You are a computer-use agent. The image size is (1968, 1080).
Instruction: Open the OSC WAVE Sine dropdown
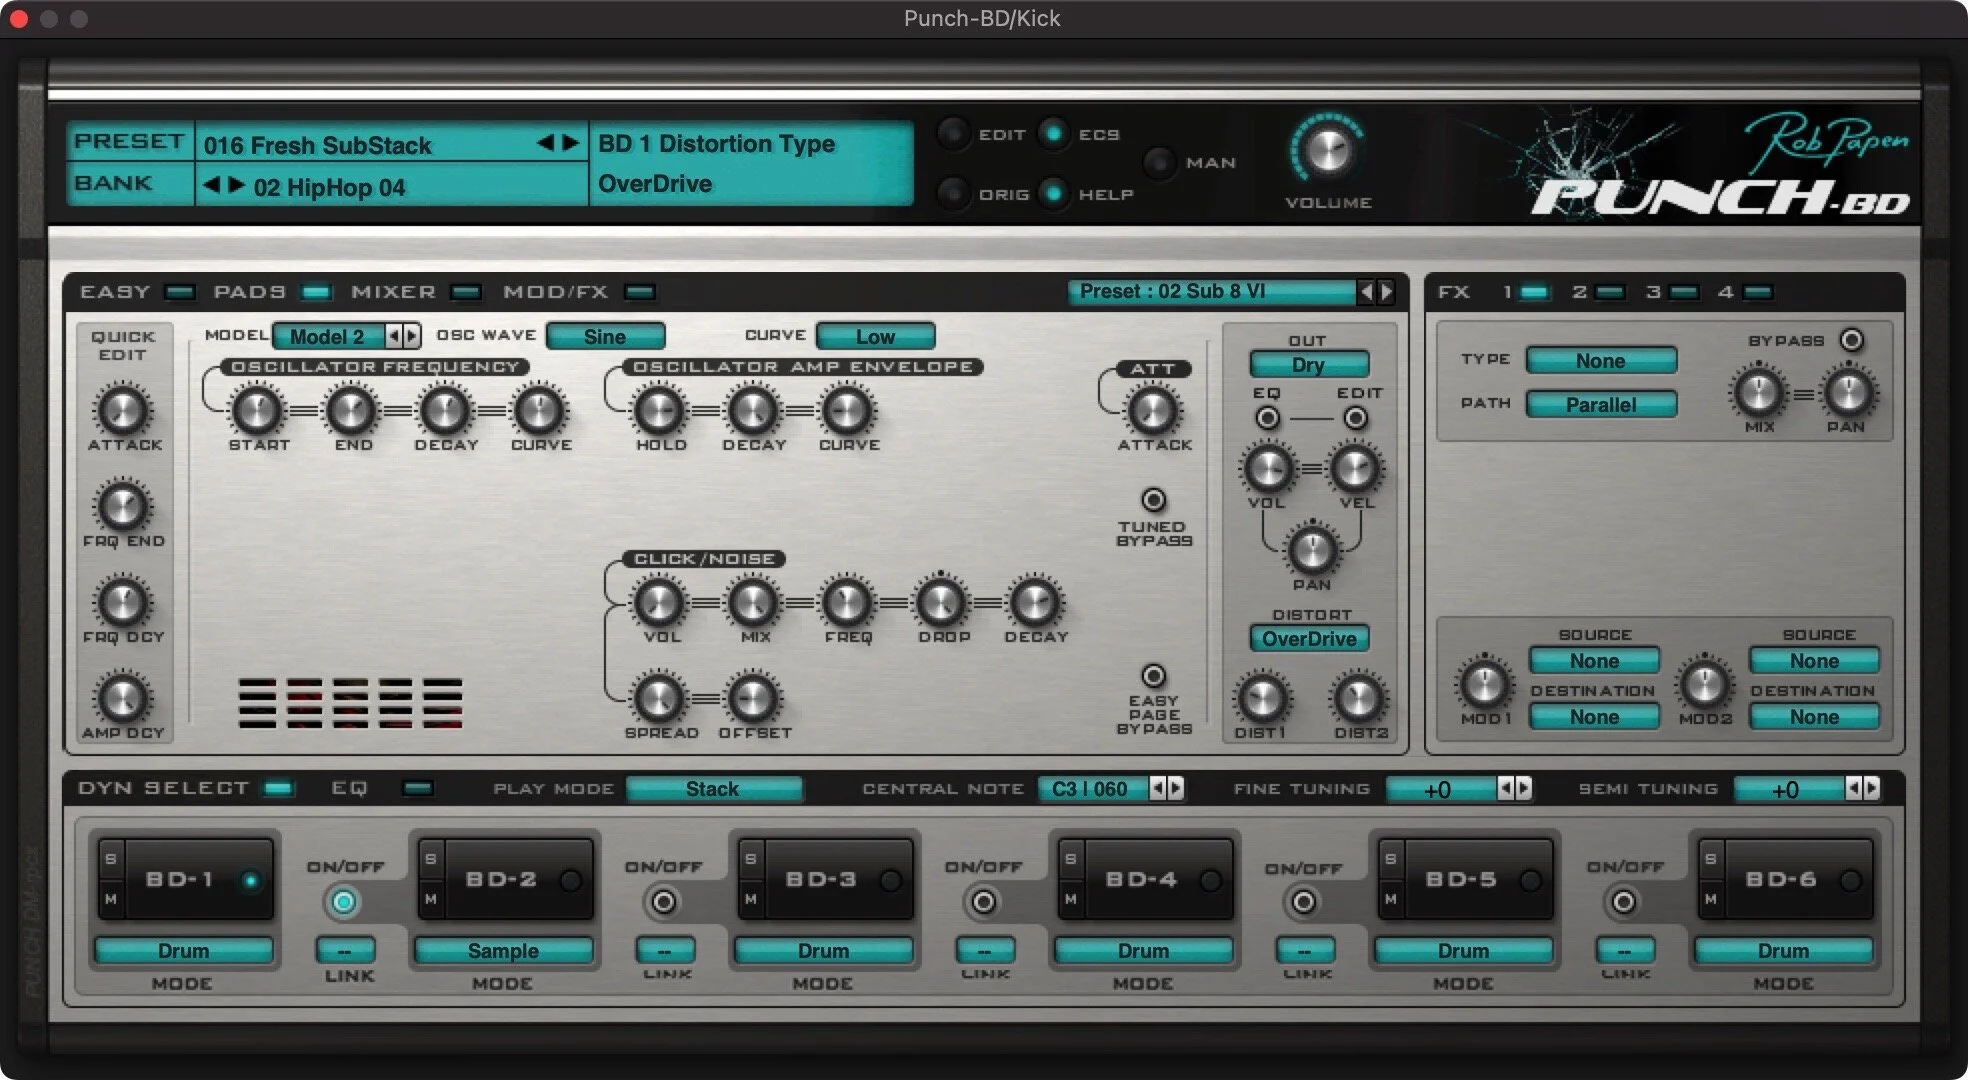605,337
